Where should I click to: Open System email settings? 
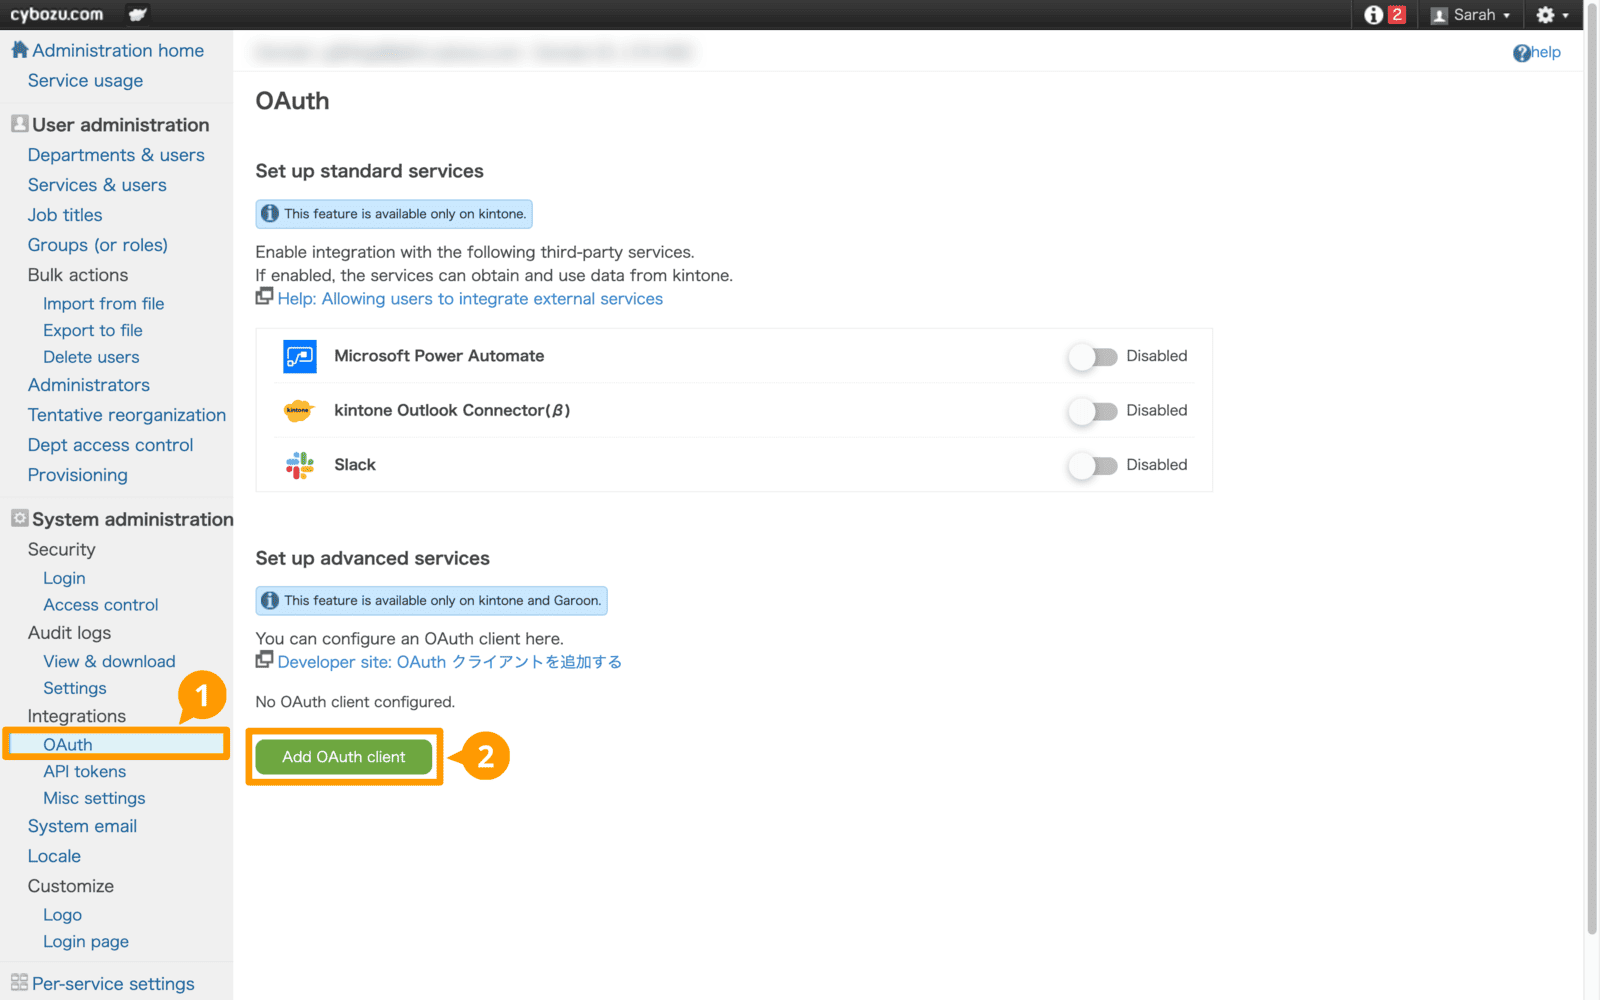tap(82, 826)
